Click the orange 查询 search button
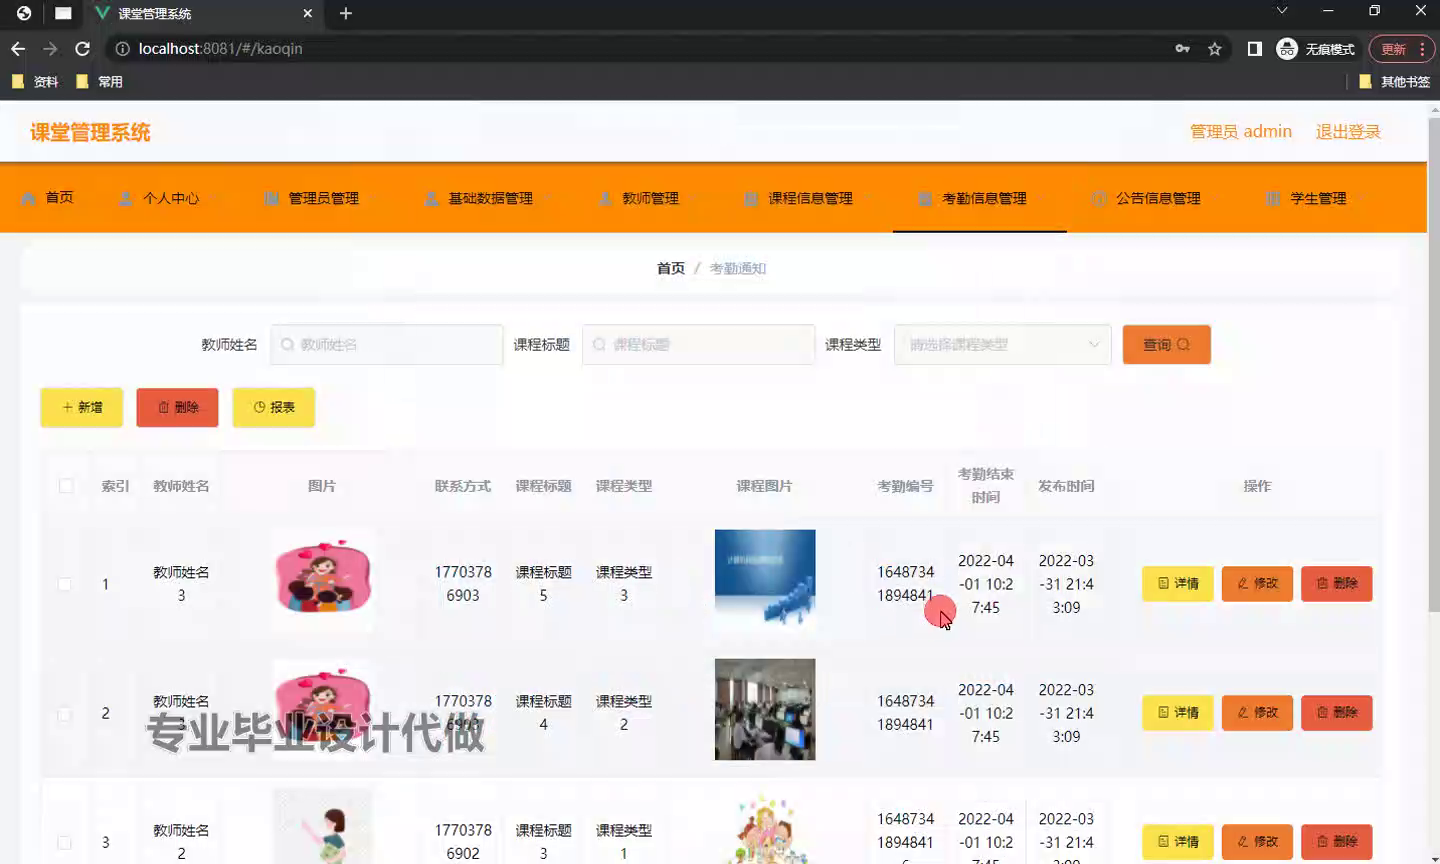The width and height of the screenshot is (1440, 864). tap(1167, 344)
